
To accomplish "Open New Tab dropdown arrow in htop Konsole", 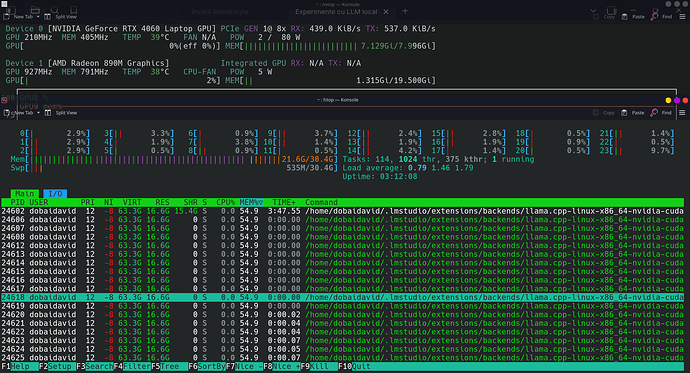I will pyautogui.click(x=38, y=113).
